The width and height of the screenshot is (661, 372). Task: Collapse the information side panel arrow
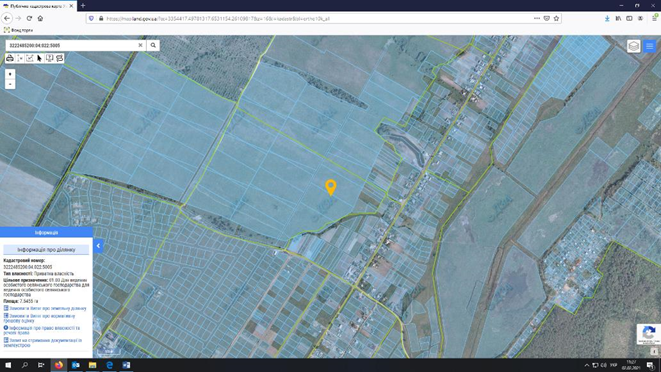98,246
